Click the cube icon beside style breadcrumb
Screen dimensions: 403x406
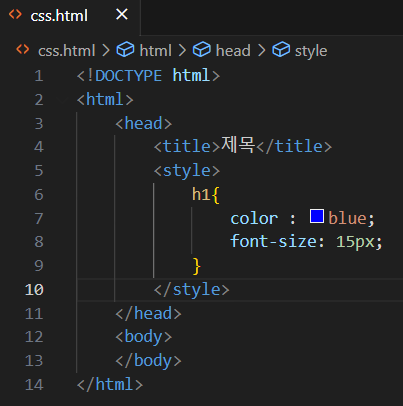pos(281,50)
